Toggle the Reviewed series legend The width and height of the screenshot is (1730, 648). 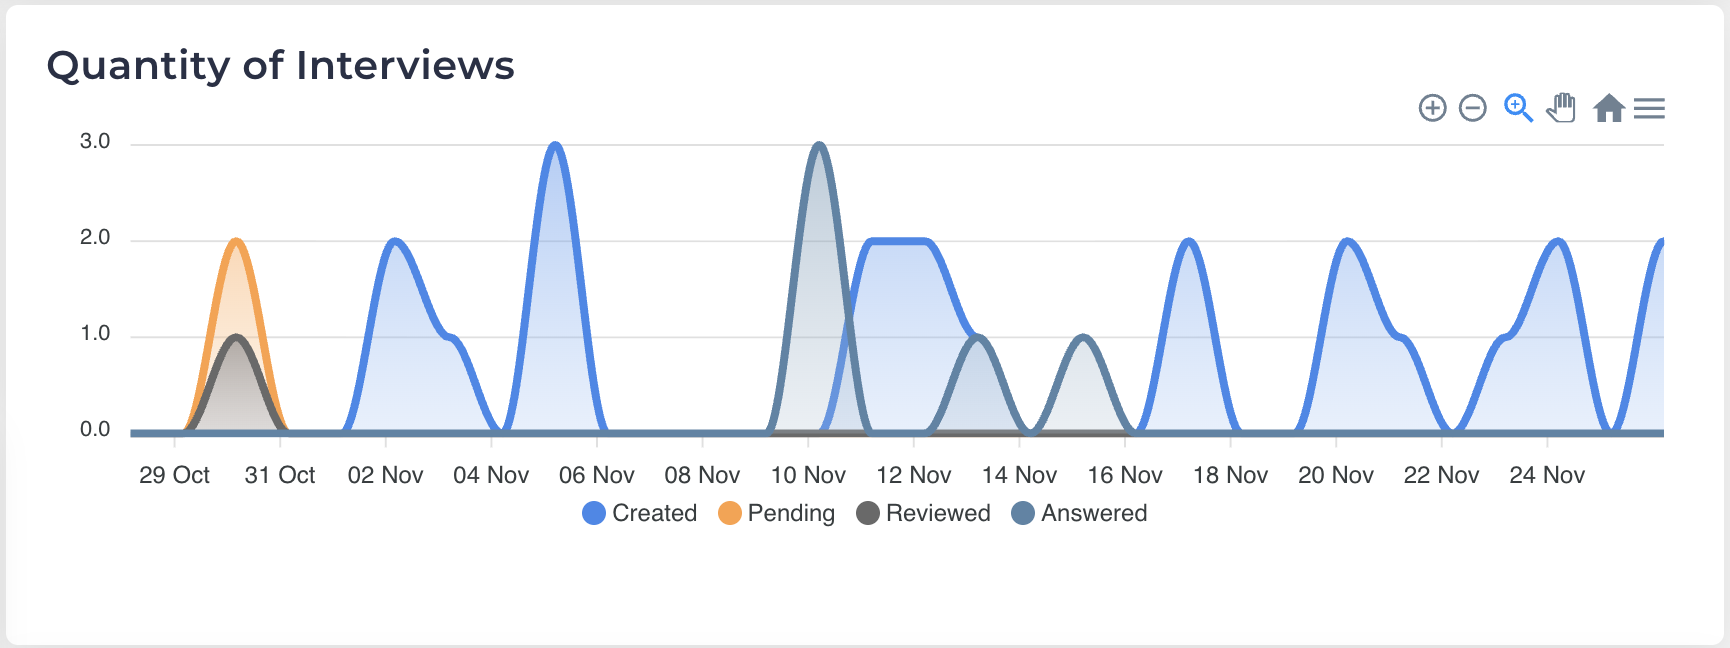click(937, 513)
